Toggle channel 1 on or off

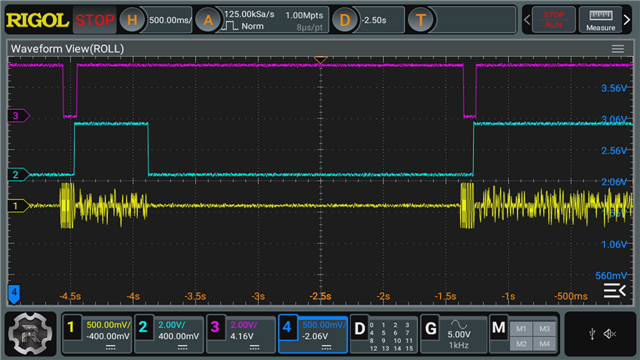click(x=71, y=327)
